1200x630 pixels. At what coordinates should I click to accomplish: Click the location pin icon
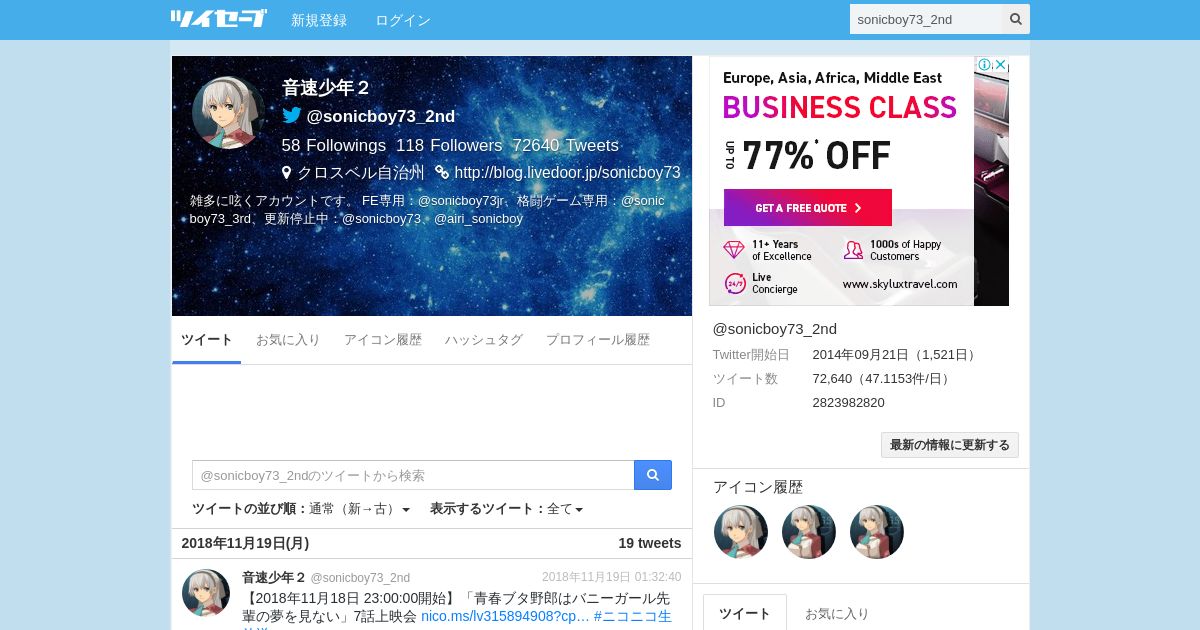pos(286,172)
